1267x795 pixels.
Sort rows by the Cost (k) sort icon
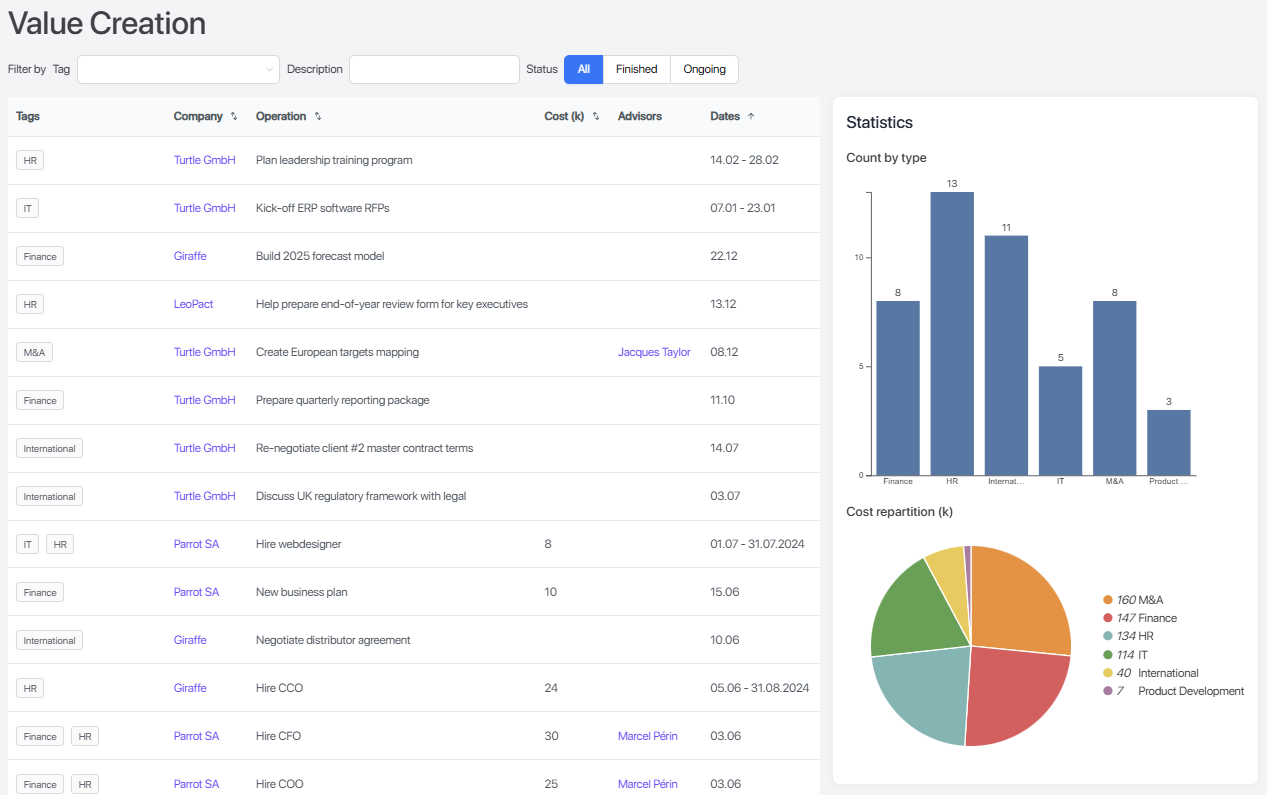pyautogui.click(x=594, y=116)
